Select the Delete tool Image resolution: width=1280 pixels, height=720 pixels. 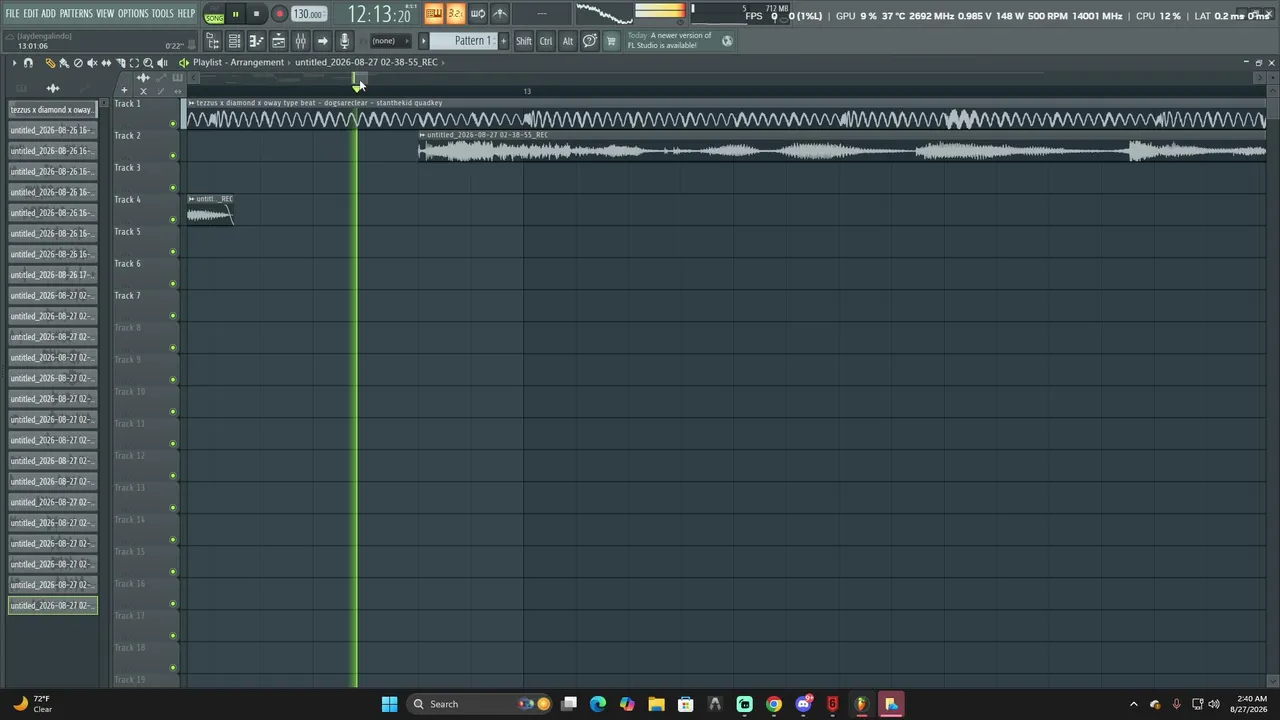pyautogui.click(x=78, y=63)
